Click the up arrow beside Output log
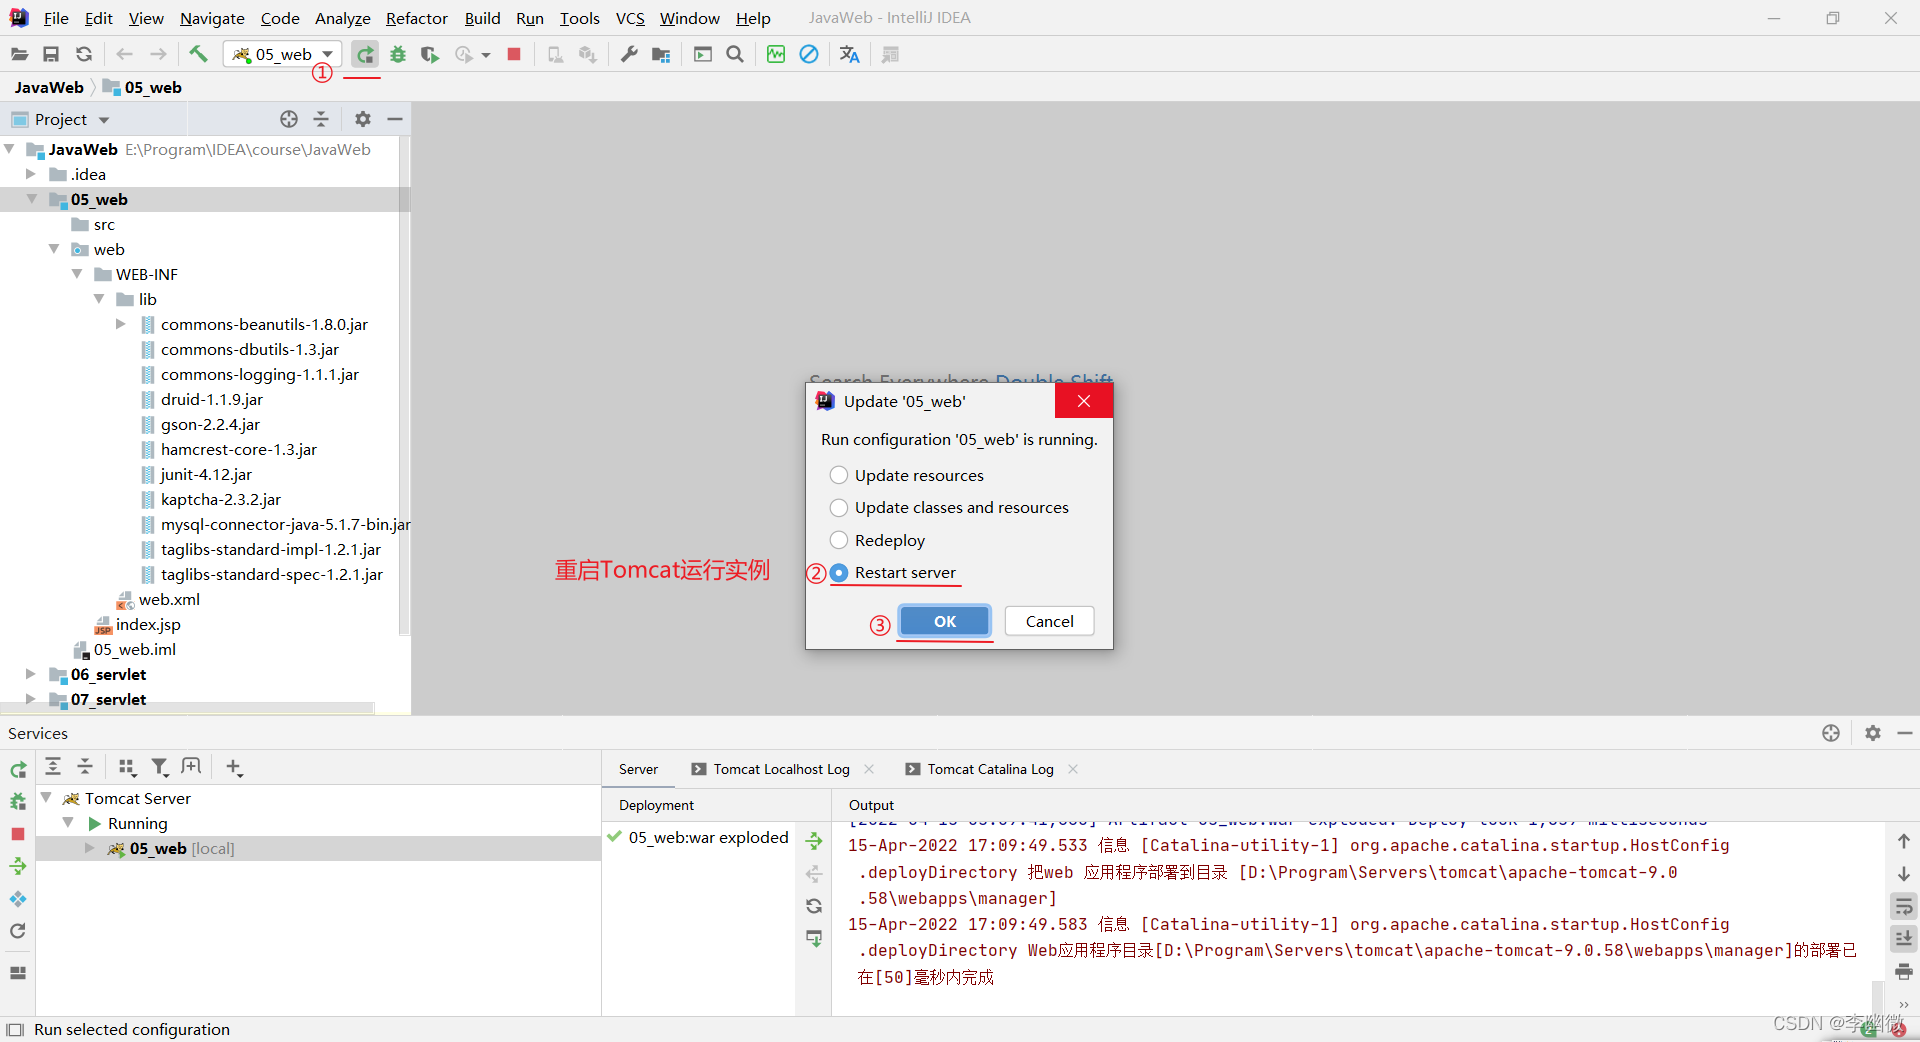The height and width of the screenshot is (1042, 1920). point(1904,841)
